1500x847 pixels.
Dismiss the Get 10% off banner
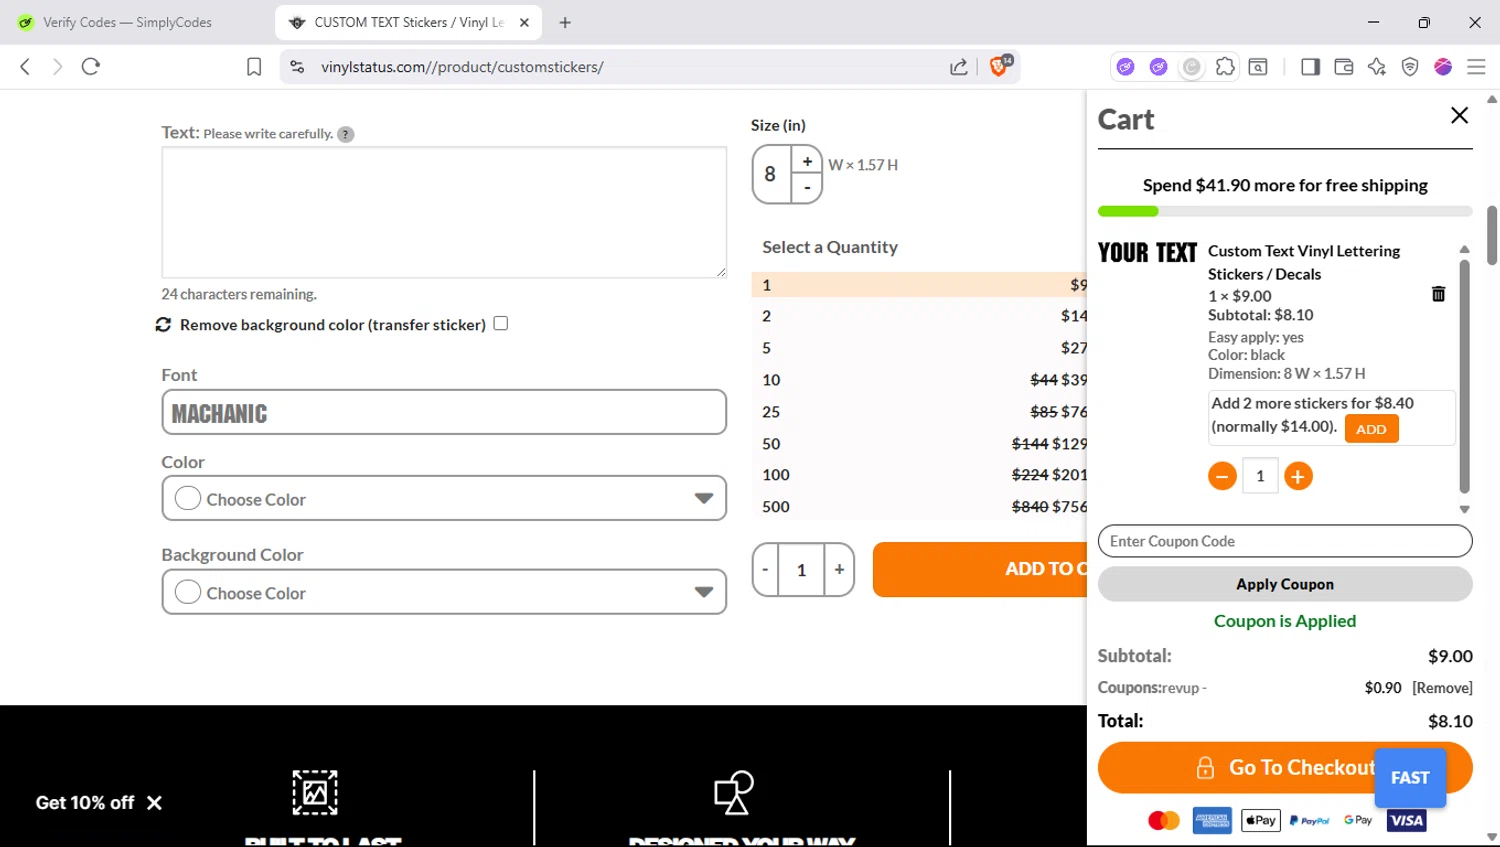(154, 803)
